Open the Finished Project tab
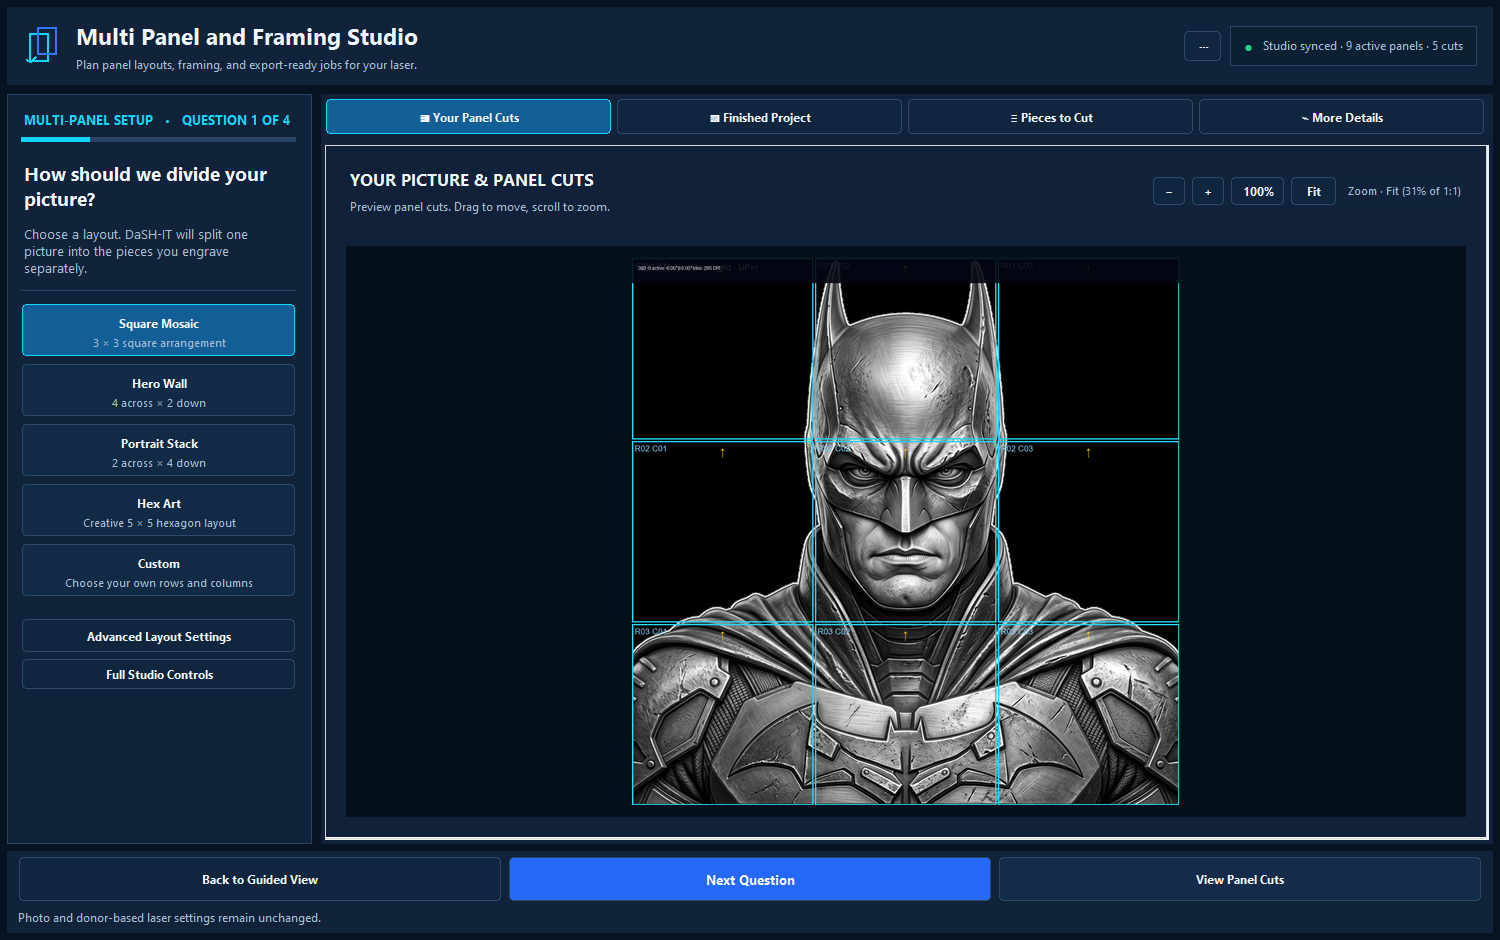 (x=759, y=117)
